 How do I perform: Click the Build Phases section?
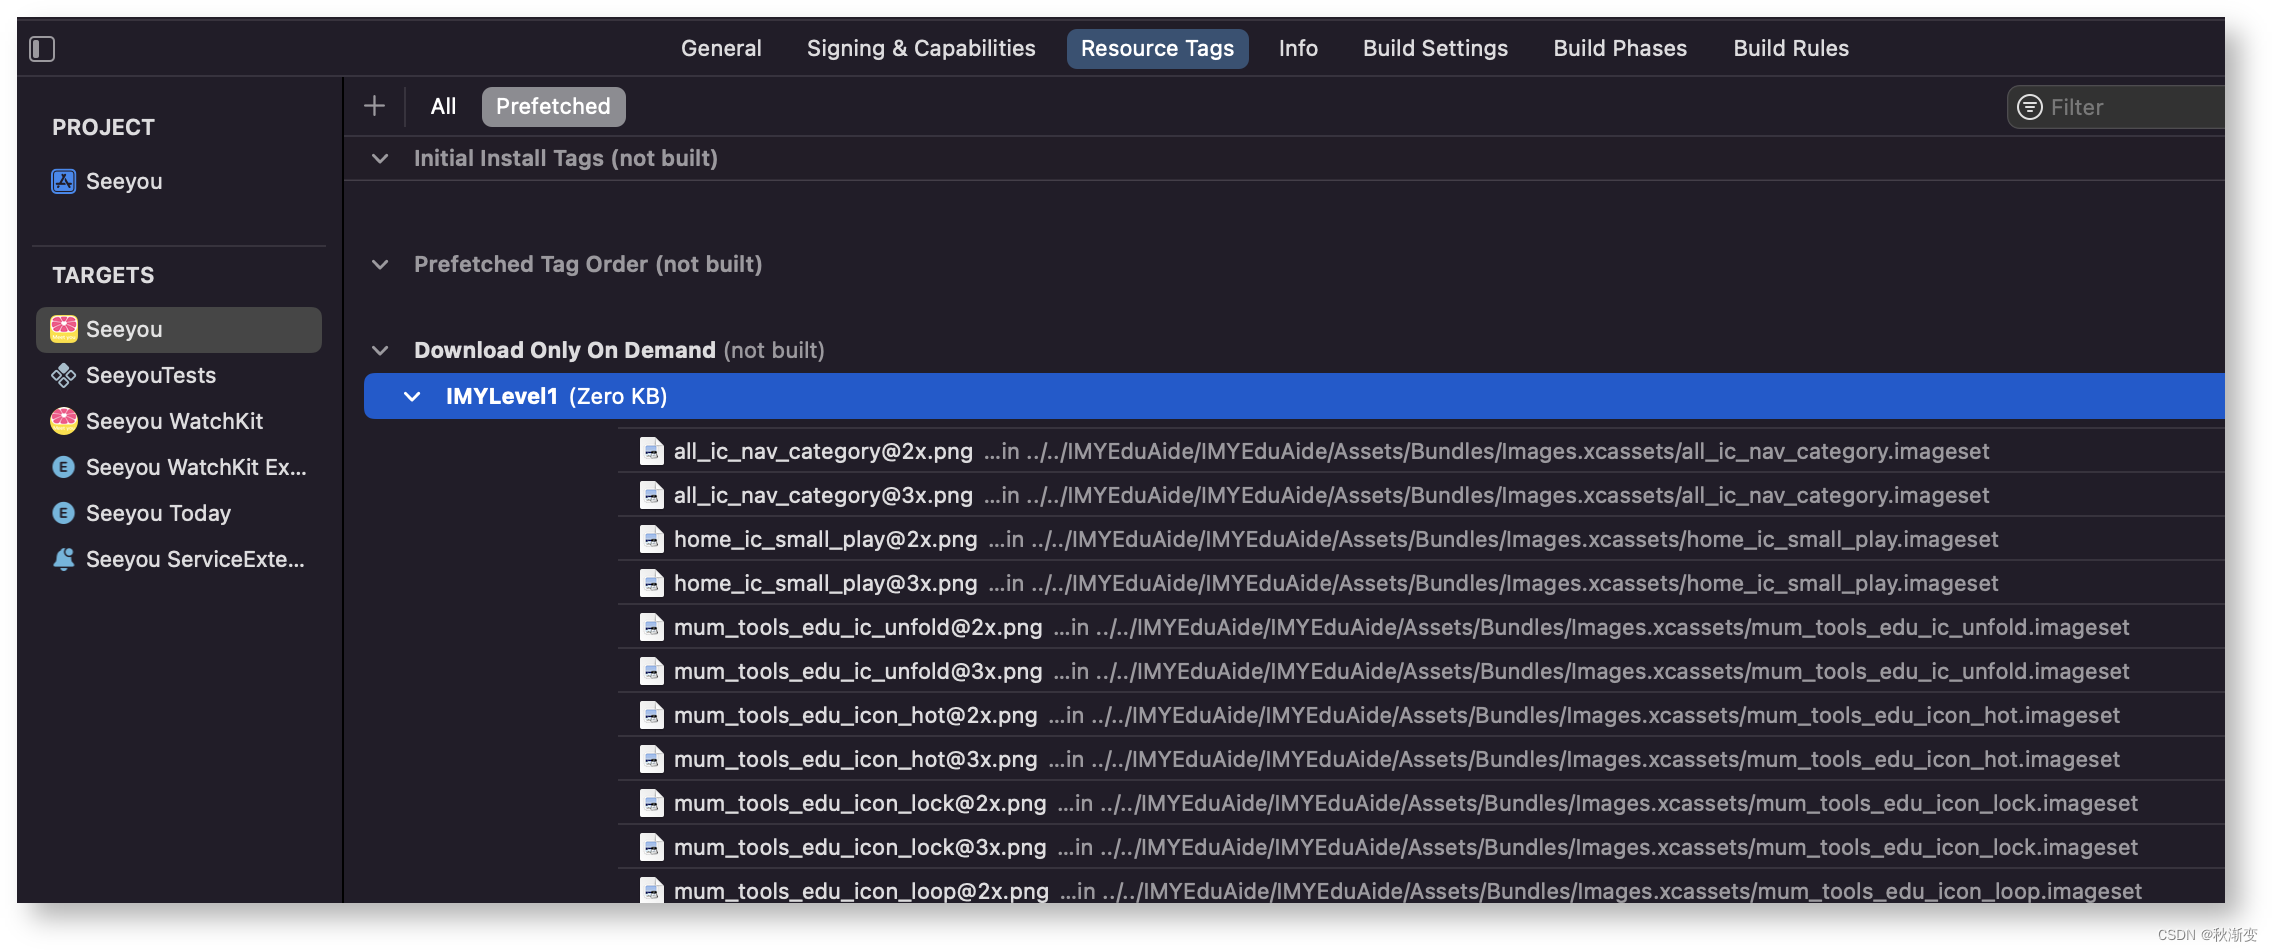tap(1619, 48)
